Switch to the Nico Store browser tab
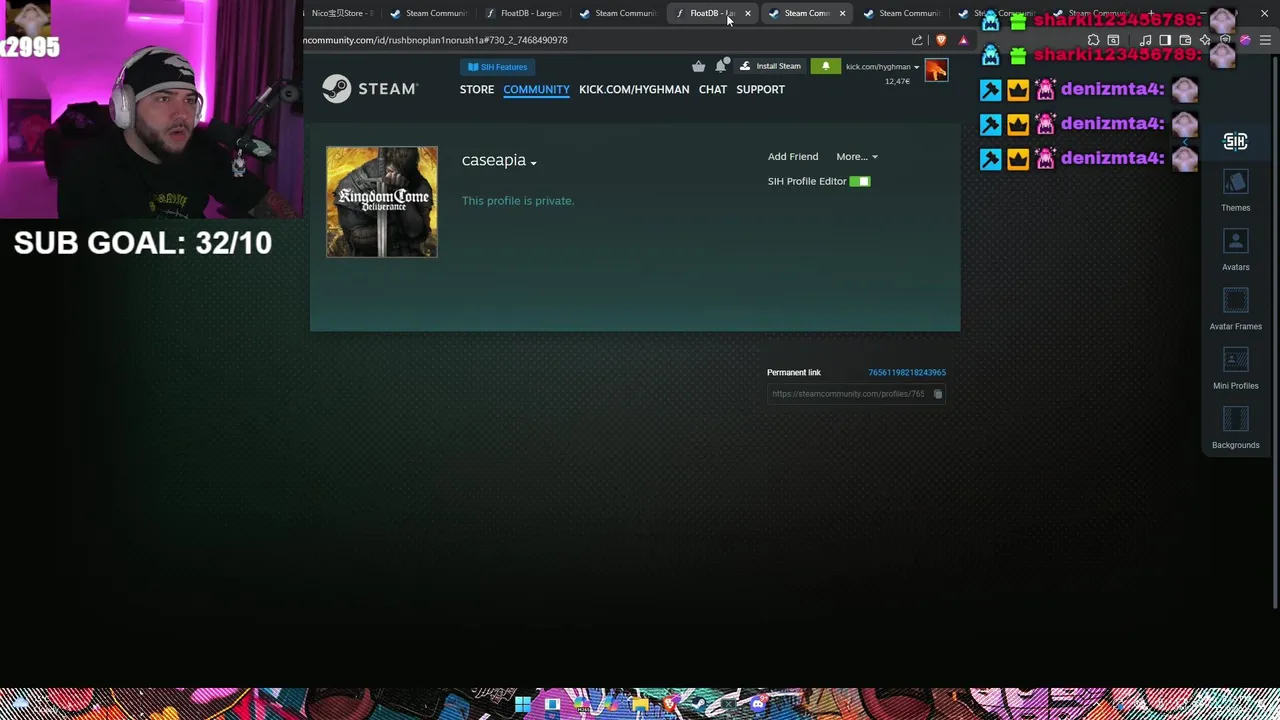Screen dimensions: 1280x720 [x=340, y=13]
